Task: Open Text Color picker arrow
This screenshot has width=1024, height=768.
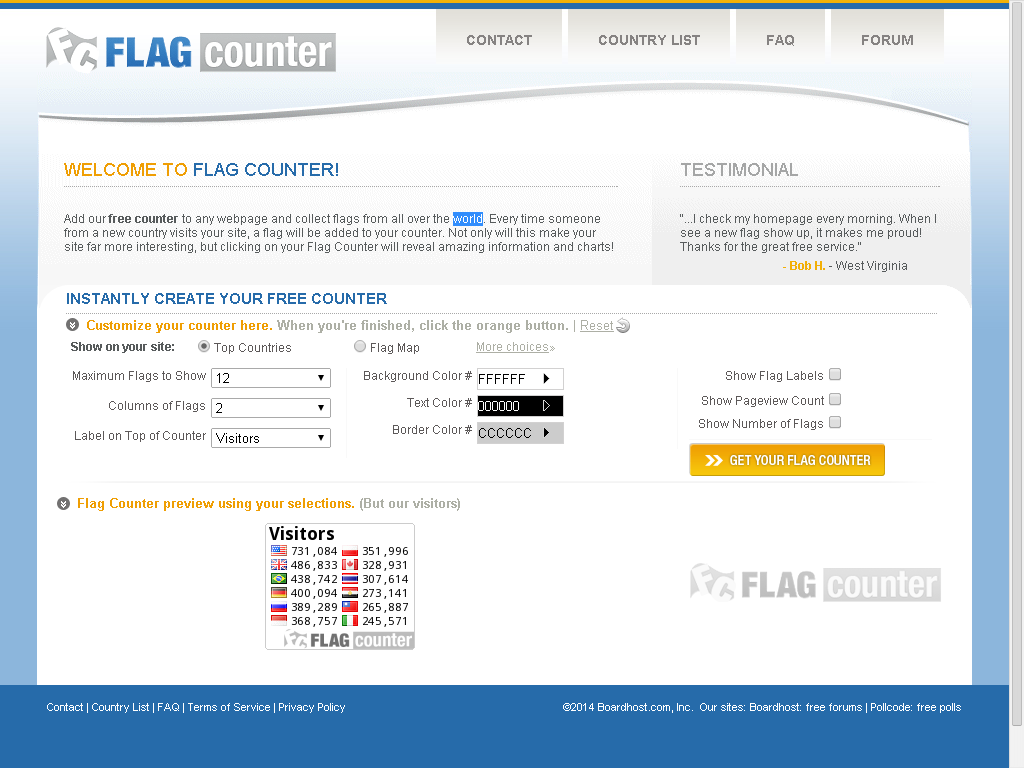Action: [547, 406]
